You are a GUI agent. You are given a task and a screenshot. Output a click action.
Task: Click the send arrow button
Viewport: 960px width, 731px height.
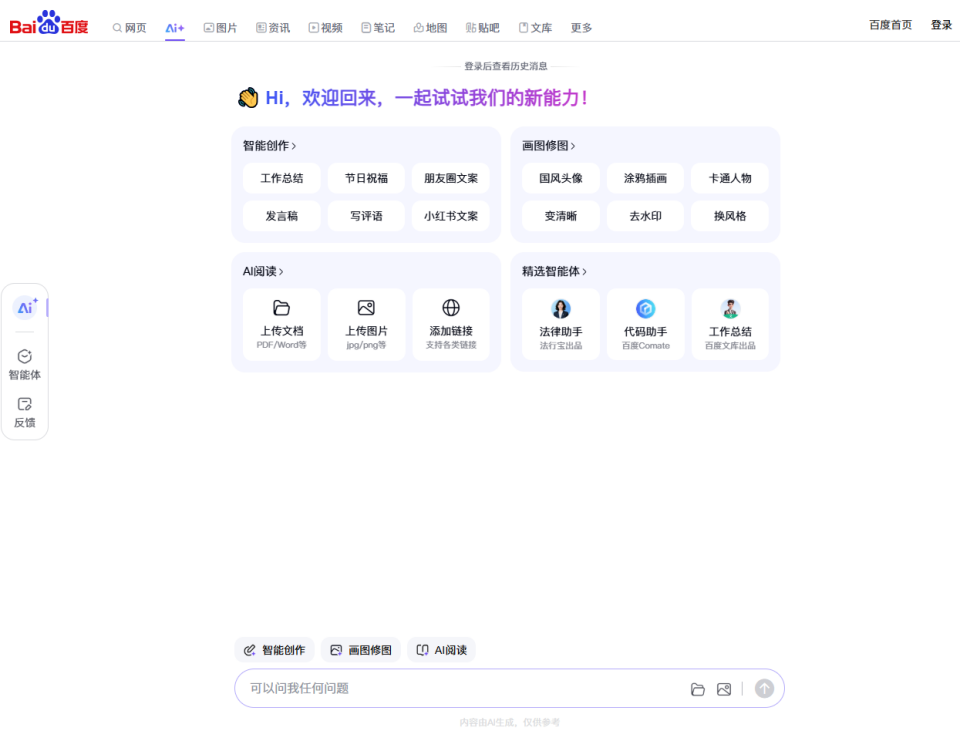[x=764, y=689]
